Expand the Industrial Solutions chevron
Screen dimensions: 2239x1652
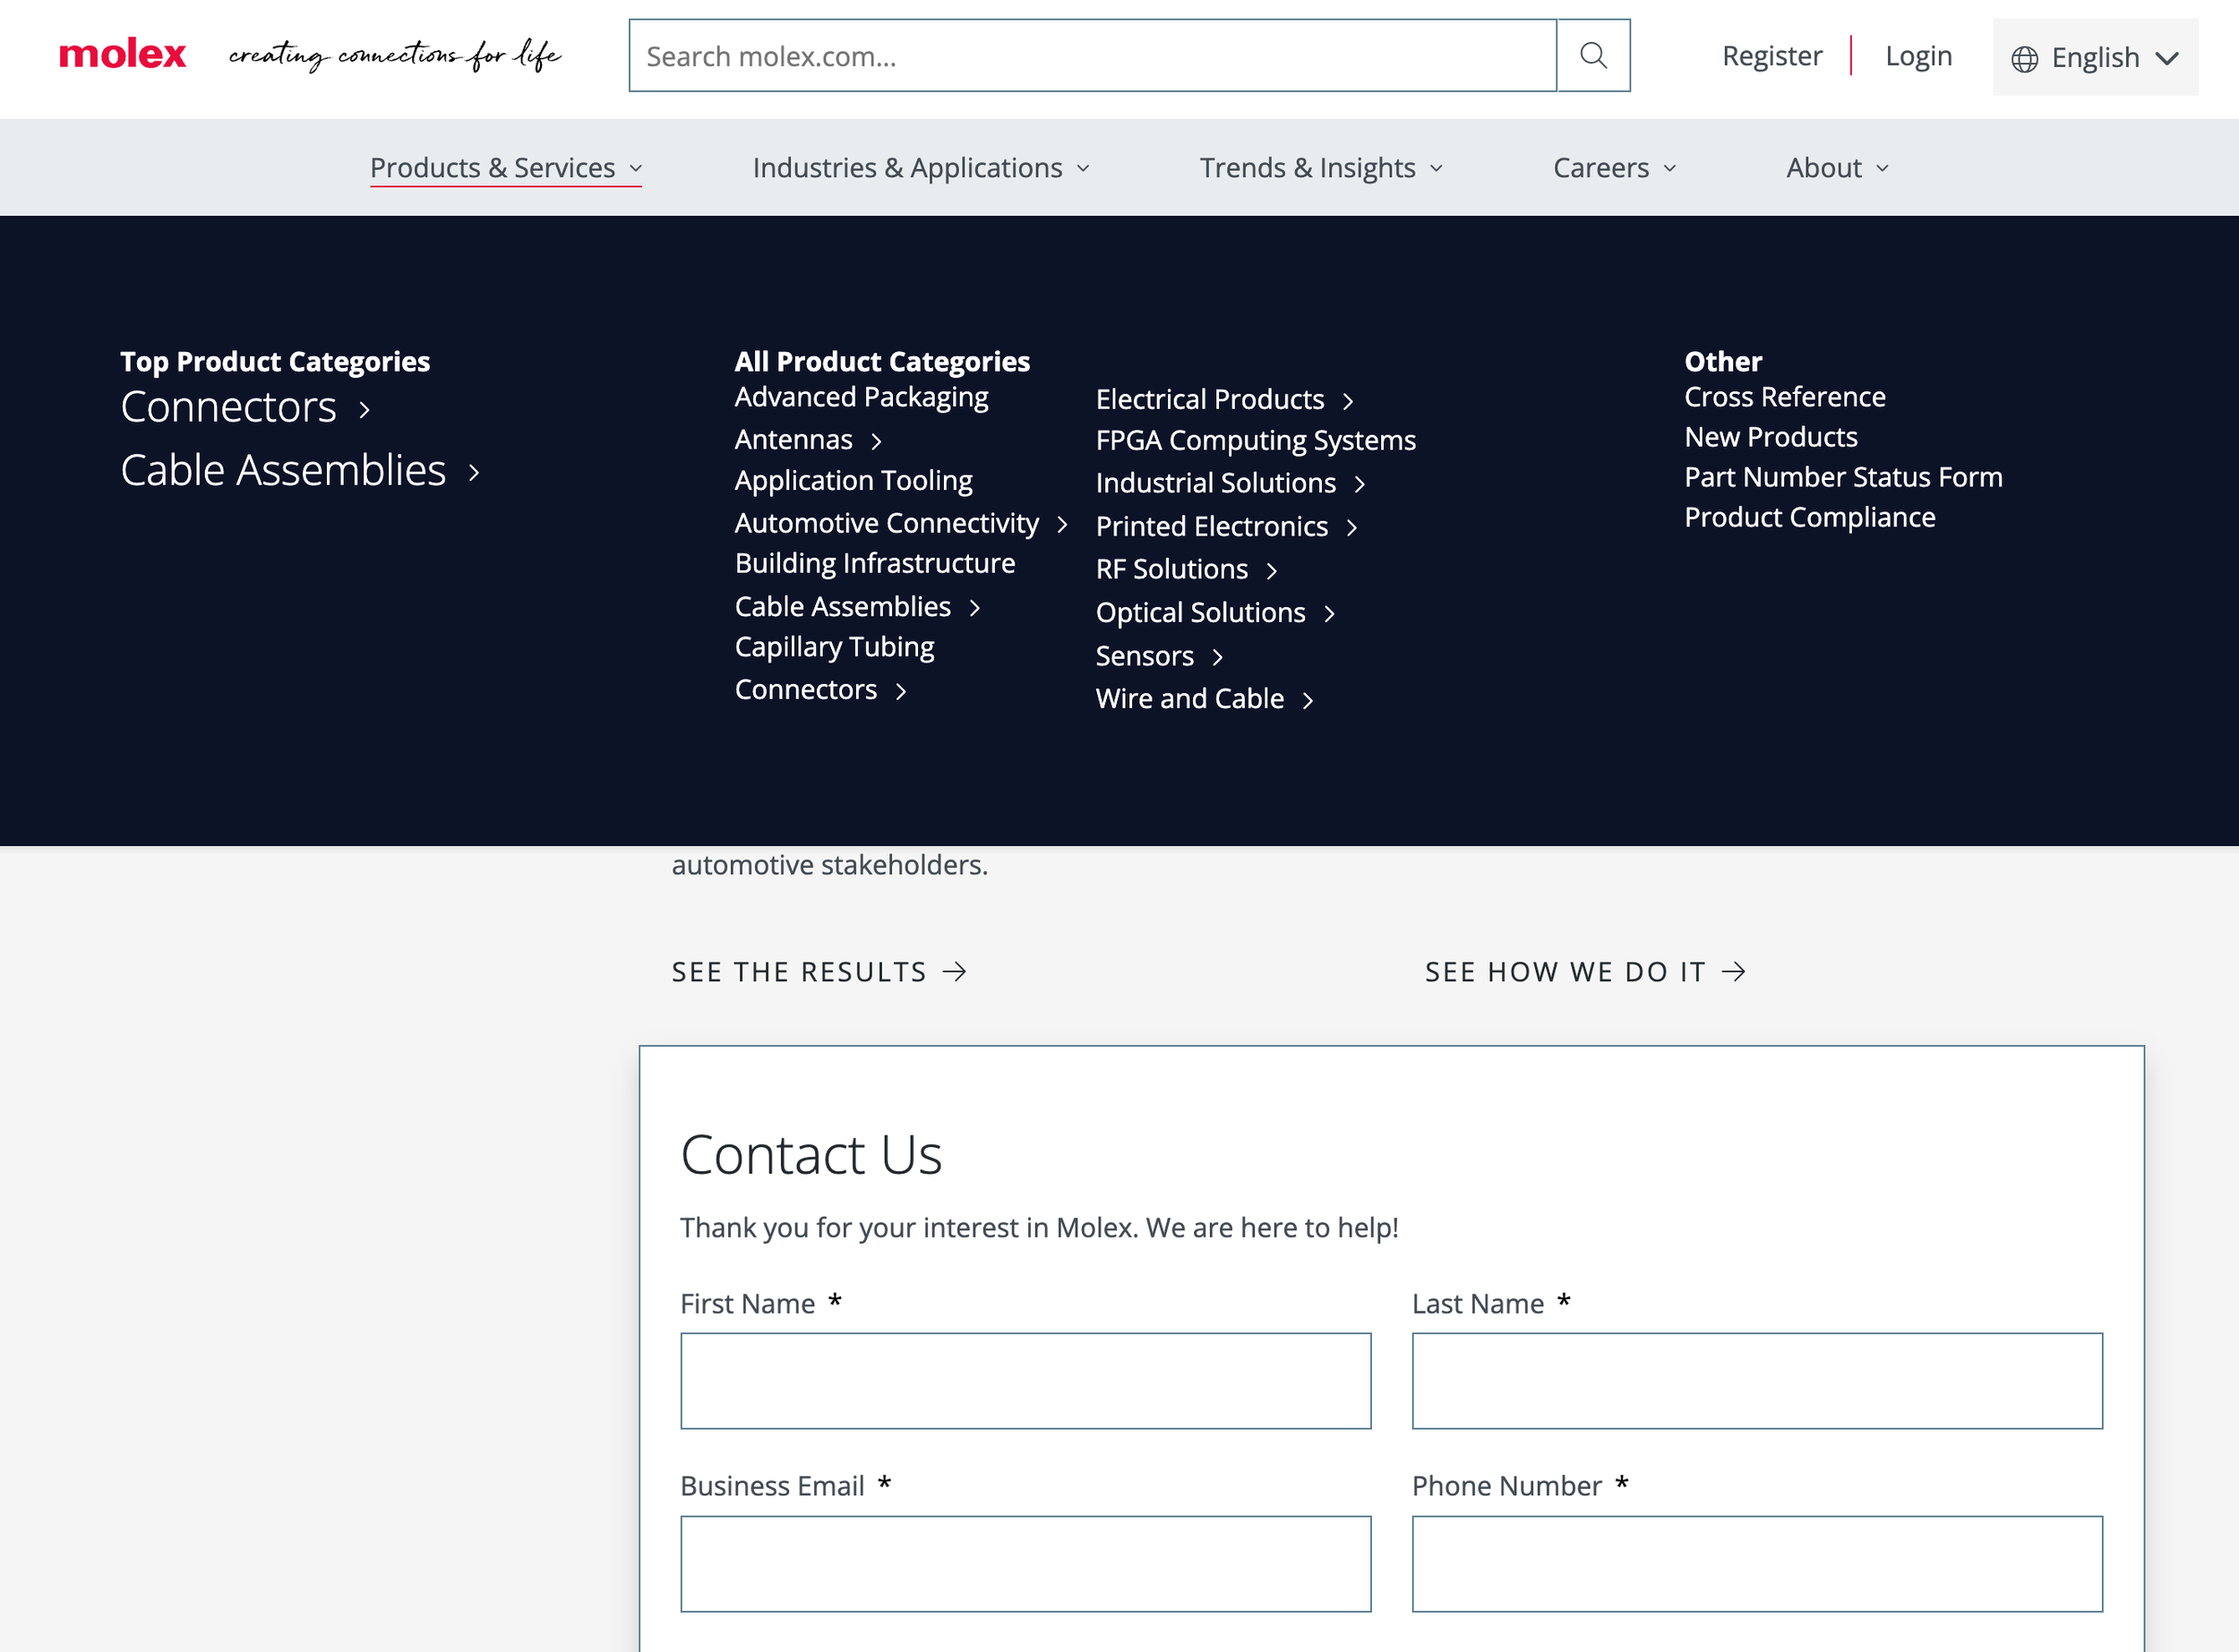coord(1360,484)
